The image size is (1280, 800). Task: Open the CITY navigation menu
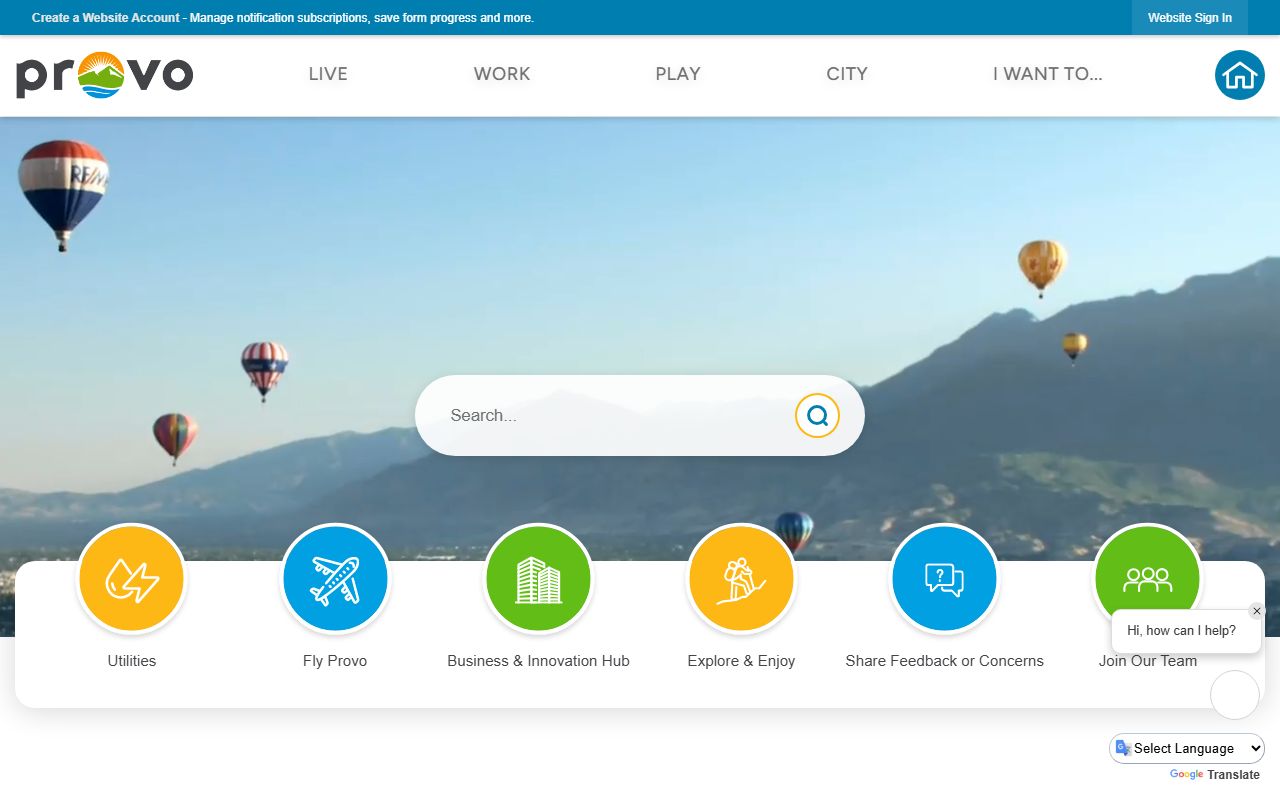847,74
